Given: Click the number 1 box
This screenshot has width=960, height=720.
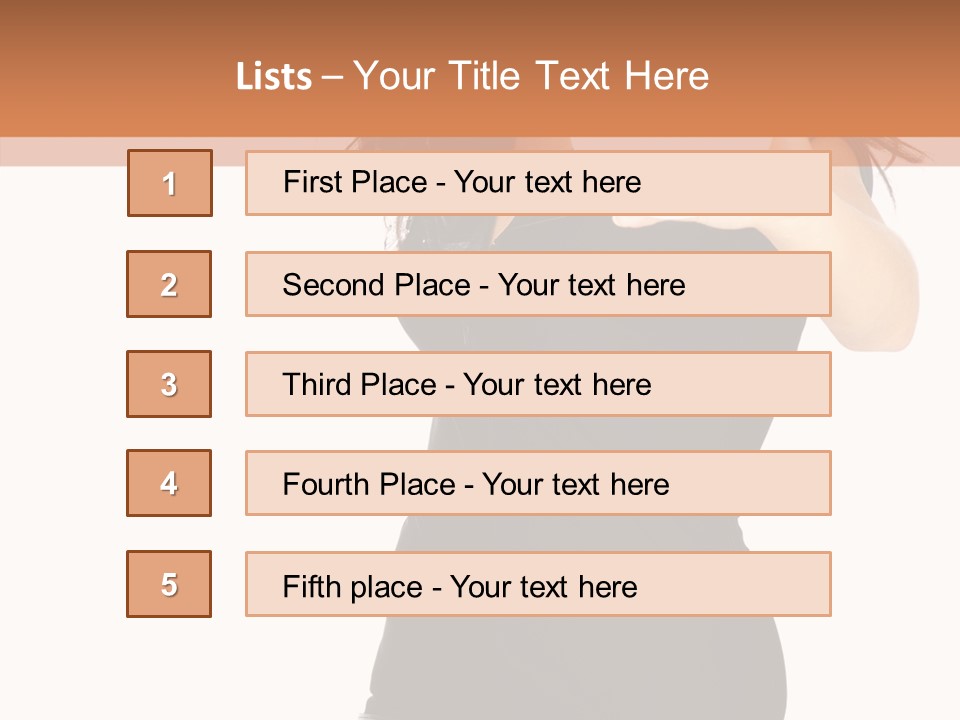Looking at the screenshot, I should (170, 183).
